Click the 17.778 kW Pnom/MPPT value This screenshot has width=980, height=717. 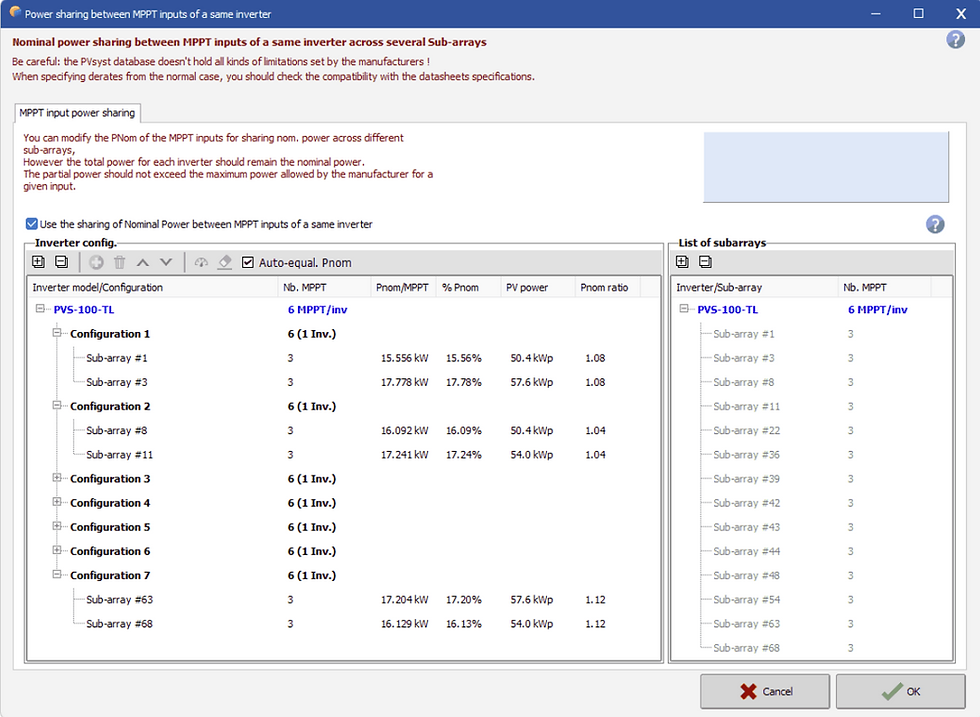pyautogui.click(x=404, y=382)
